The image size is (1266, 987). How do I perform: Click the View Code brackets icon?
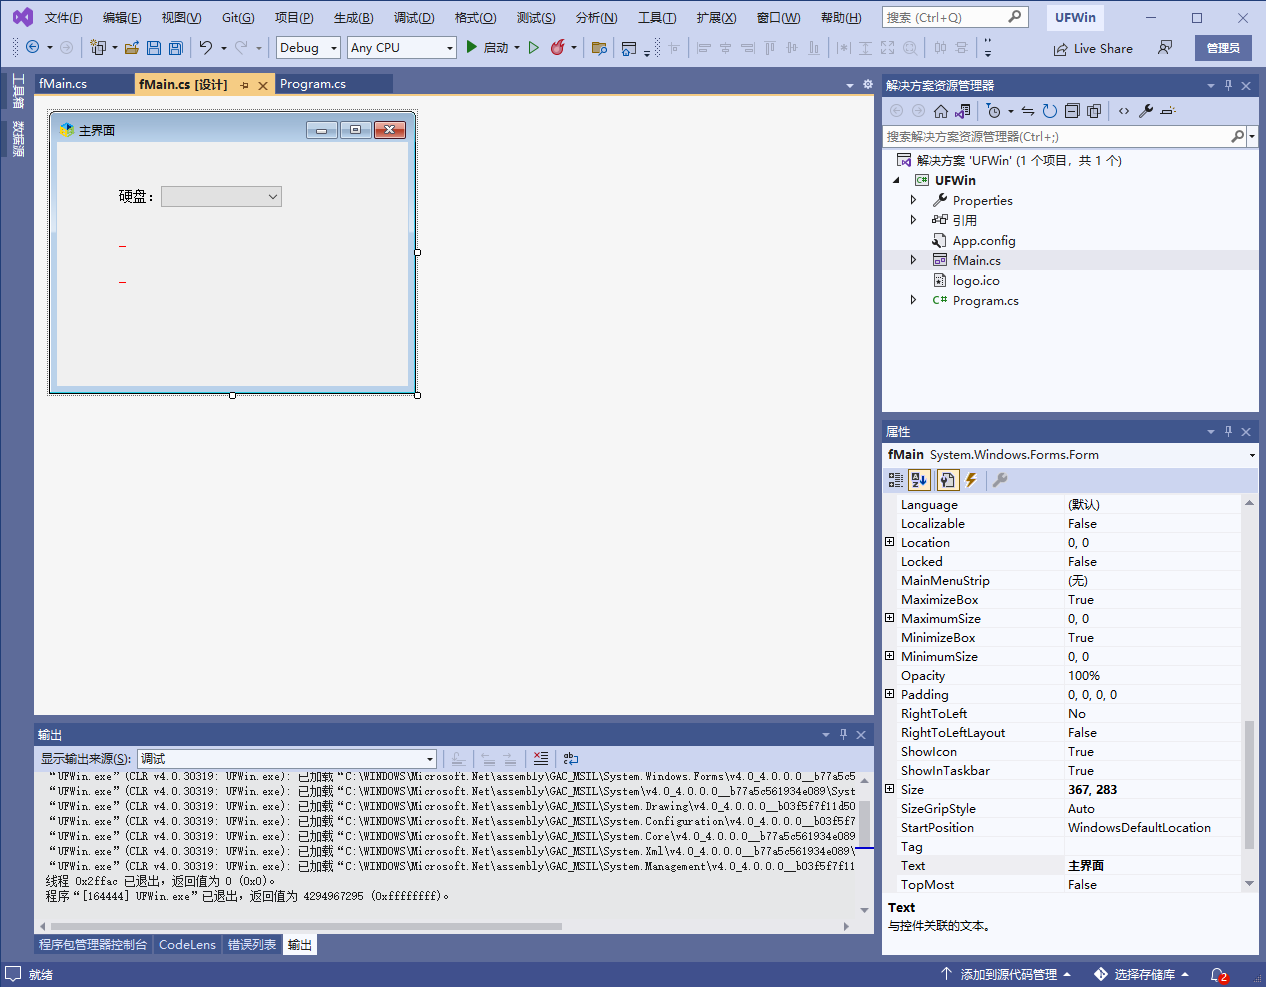click(x=1124, y=111)
